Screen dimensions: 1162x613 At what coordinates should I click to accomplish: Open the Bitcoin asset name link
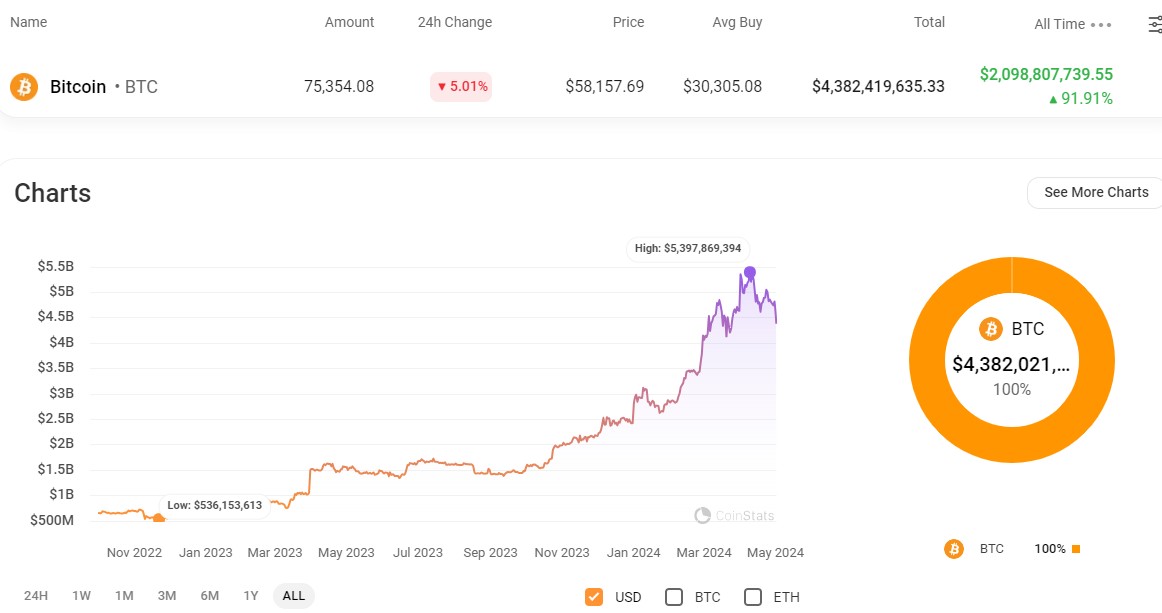78,87
